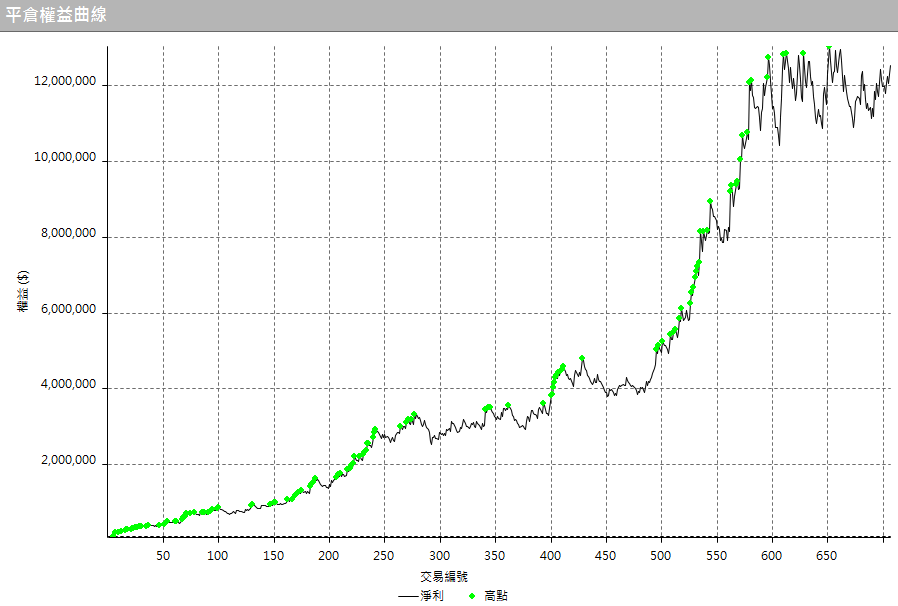Click the 12,000,000 y-axis label
898x606 pixels.
coord(65,81)
